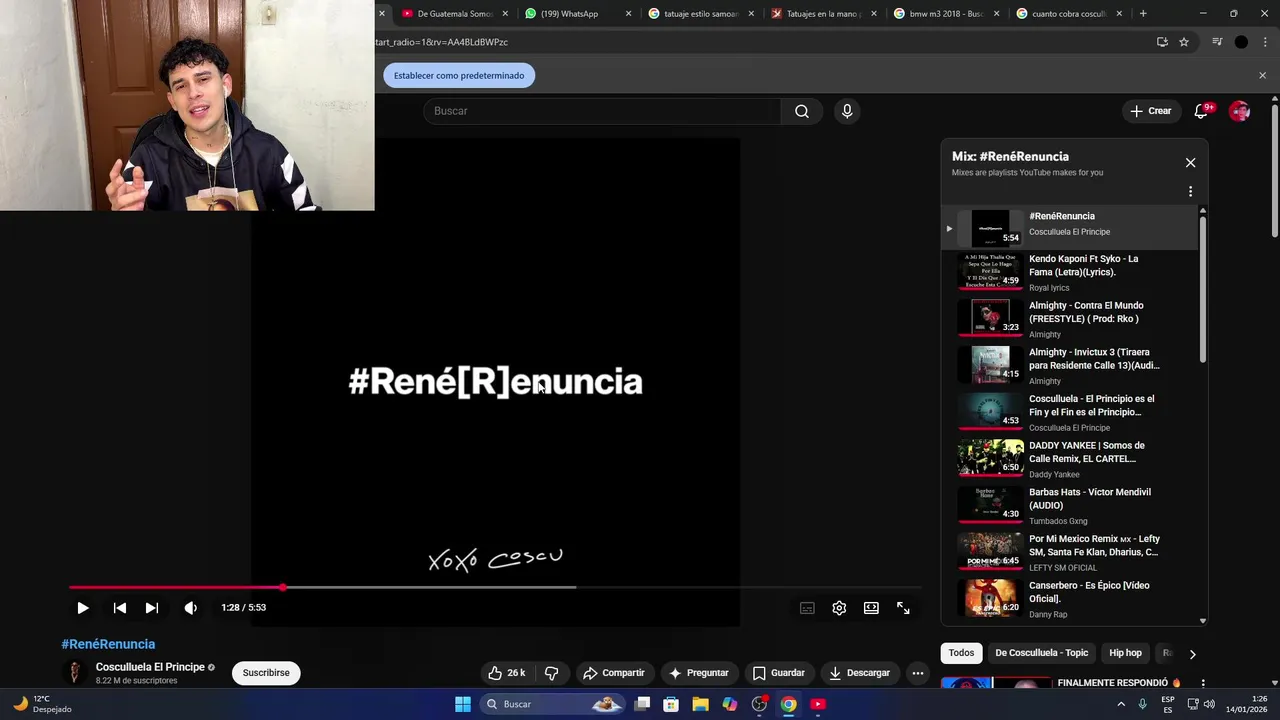Open the Crear upload menu
This screenshot has width=1280, height=720.
(x=1151, y=111)
